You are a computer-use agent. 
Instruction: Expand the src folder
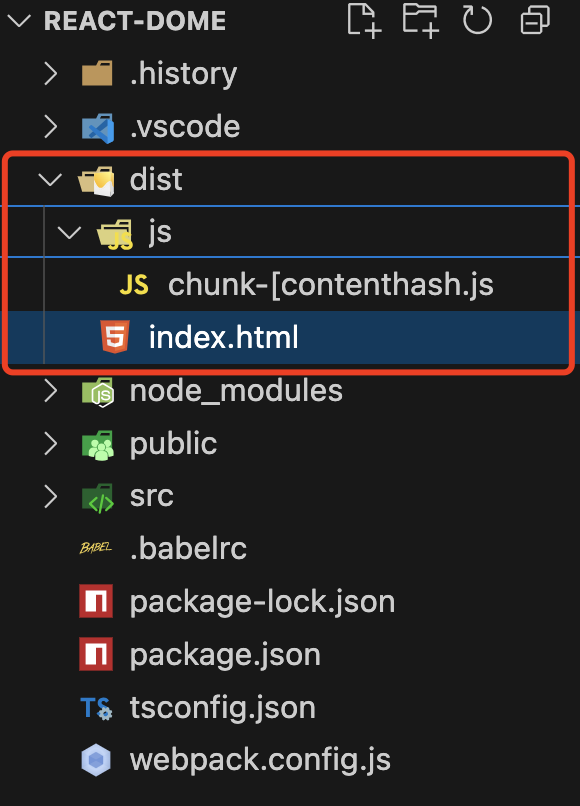point(51,495)
